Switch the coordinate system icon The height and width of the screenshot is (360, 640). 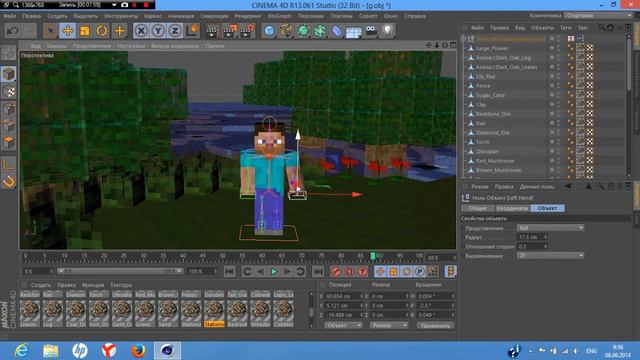click(x=192, y=31)
